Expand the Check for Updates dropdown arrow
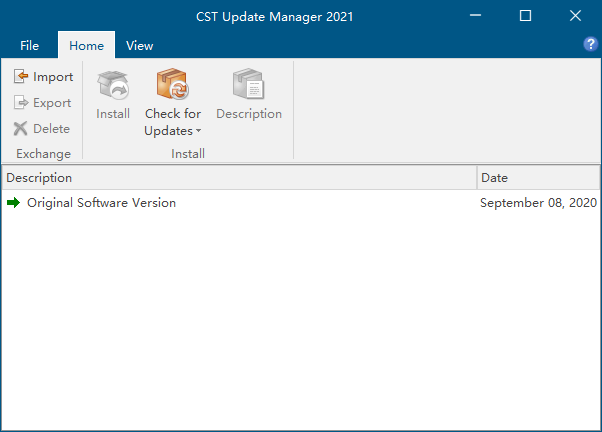This screenshot has height=432, width=602. pos(198,131)
